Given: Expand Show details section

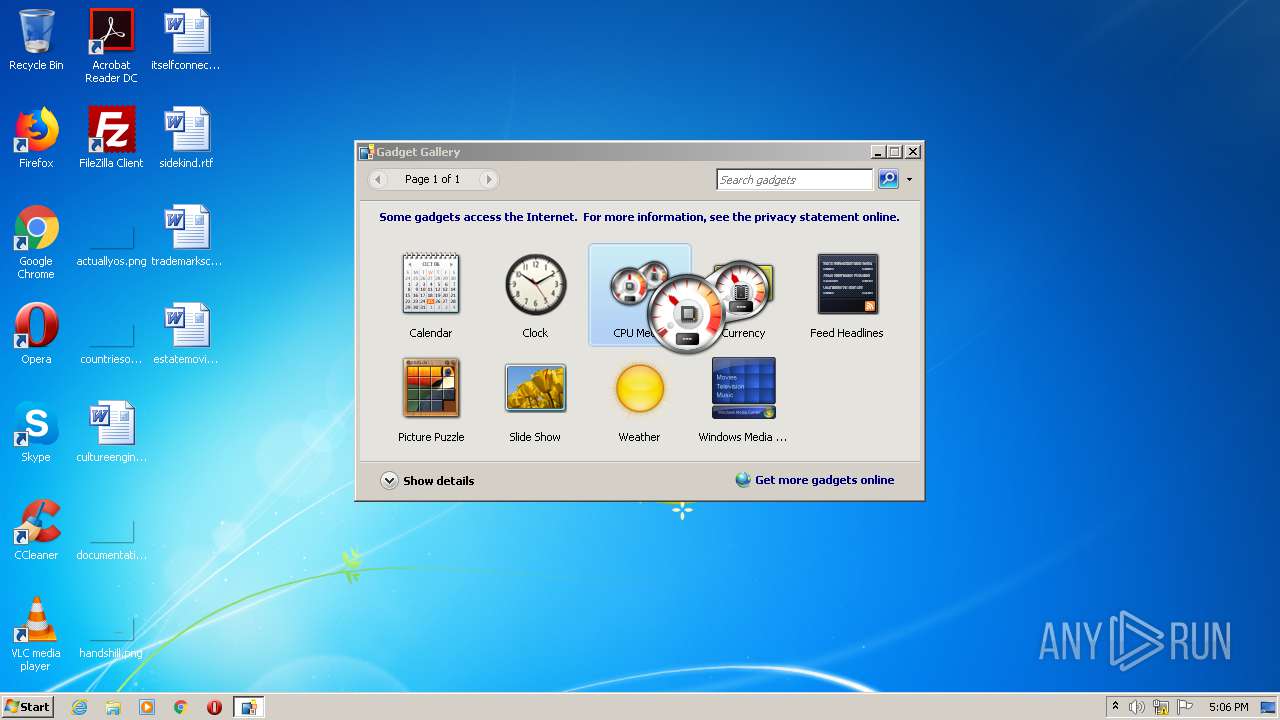Looking at the screenshot, I should (427, 480).
